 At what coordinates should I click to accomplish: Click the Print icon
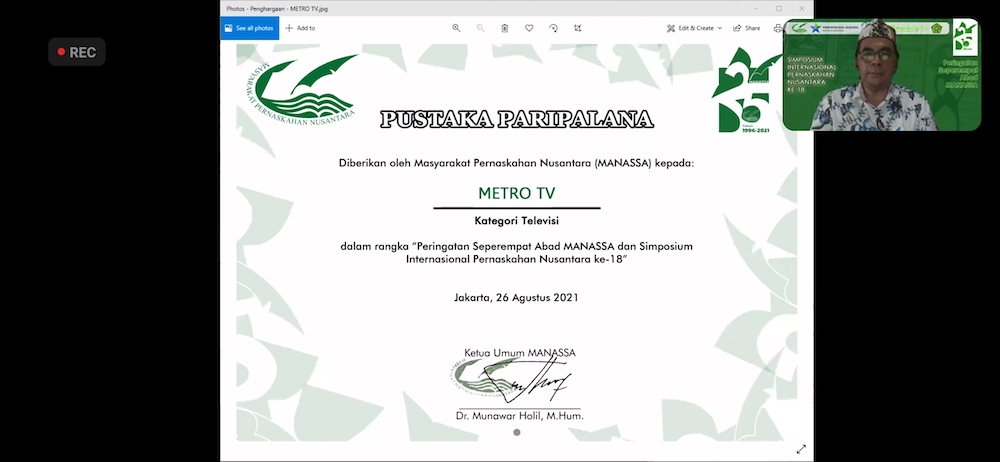[777, 28]
